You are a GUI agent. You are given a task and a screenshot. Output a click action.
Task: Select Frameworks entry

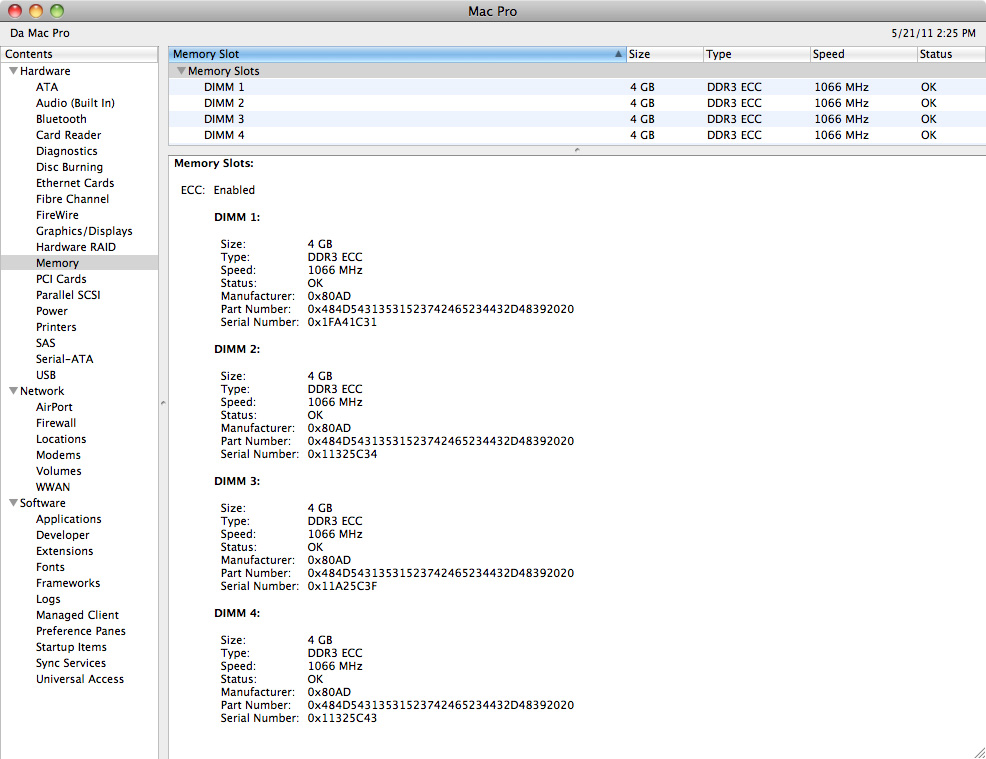68,584
